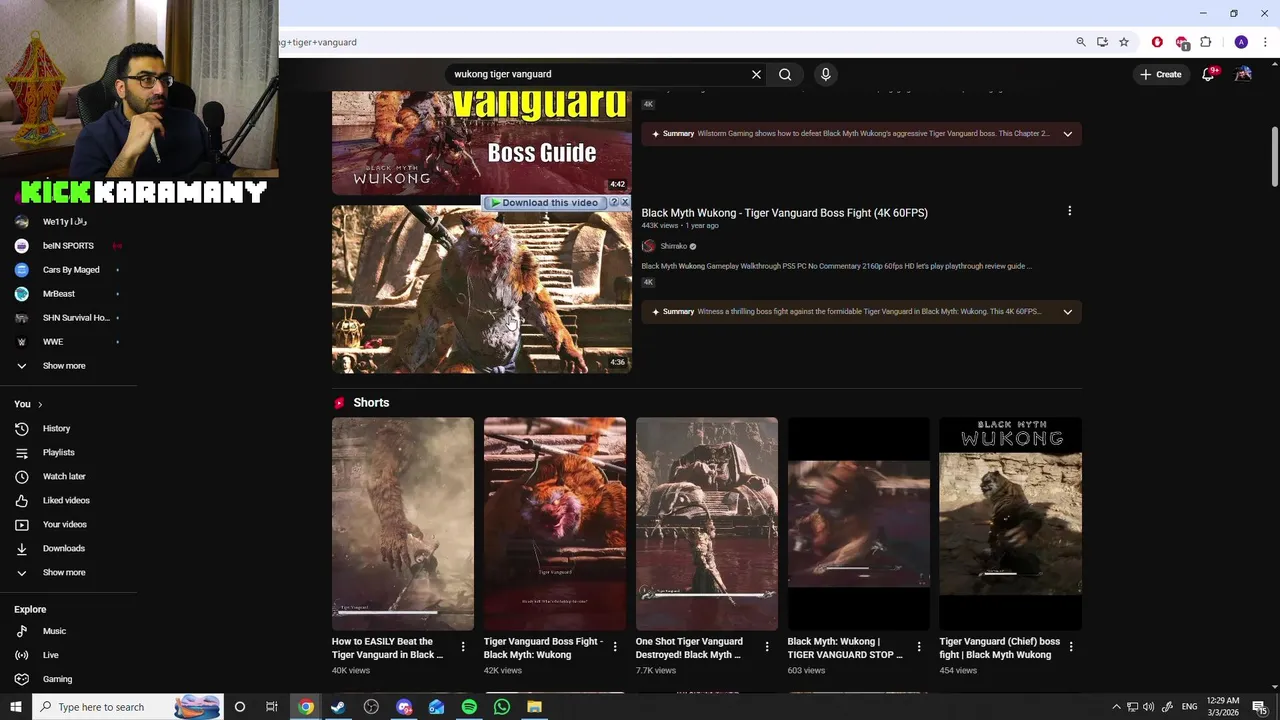Open the YouTube account avatar menu
1280x720 pixels.
click(x=1243, y=74)
